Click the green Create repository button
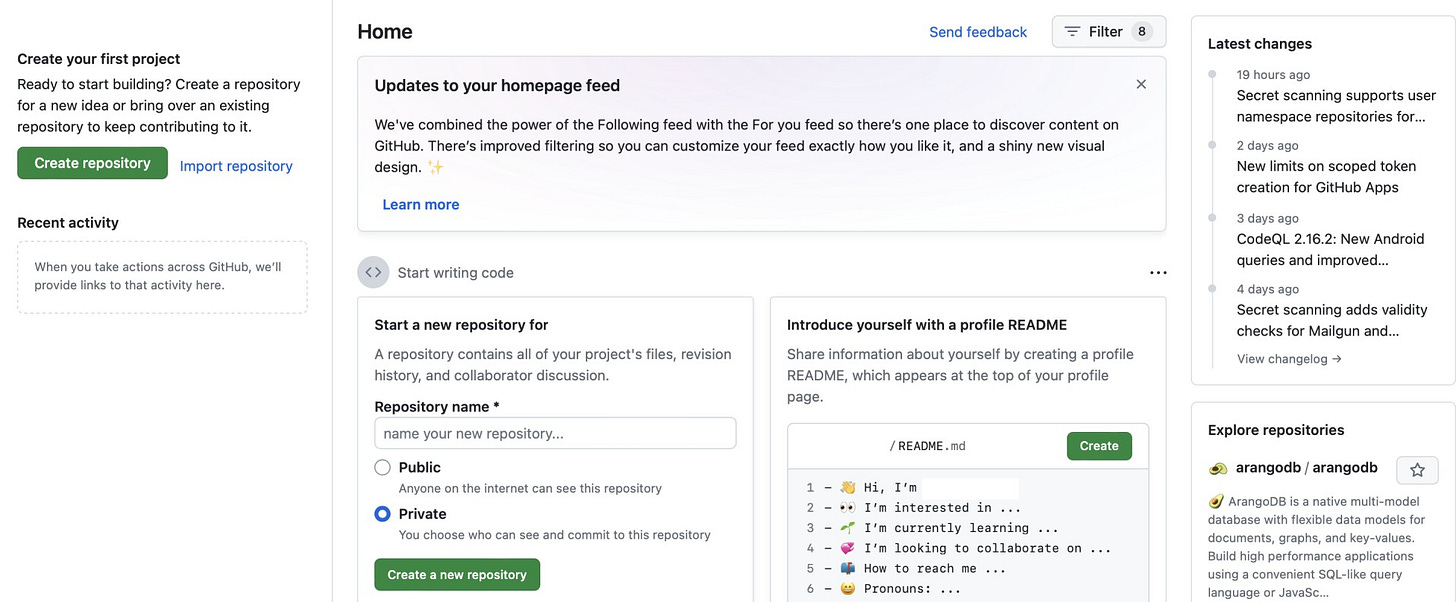 (x=92, y=163)
